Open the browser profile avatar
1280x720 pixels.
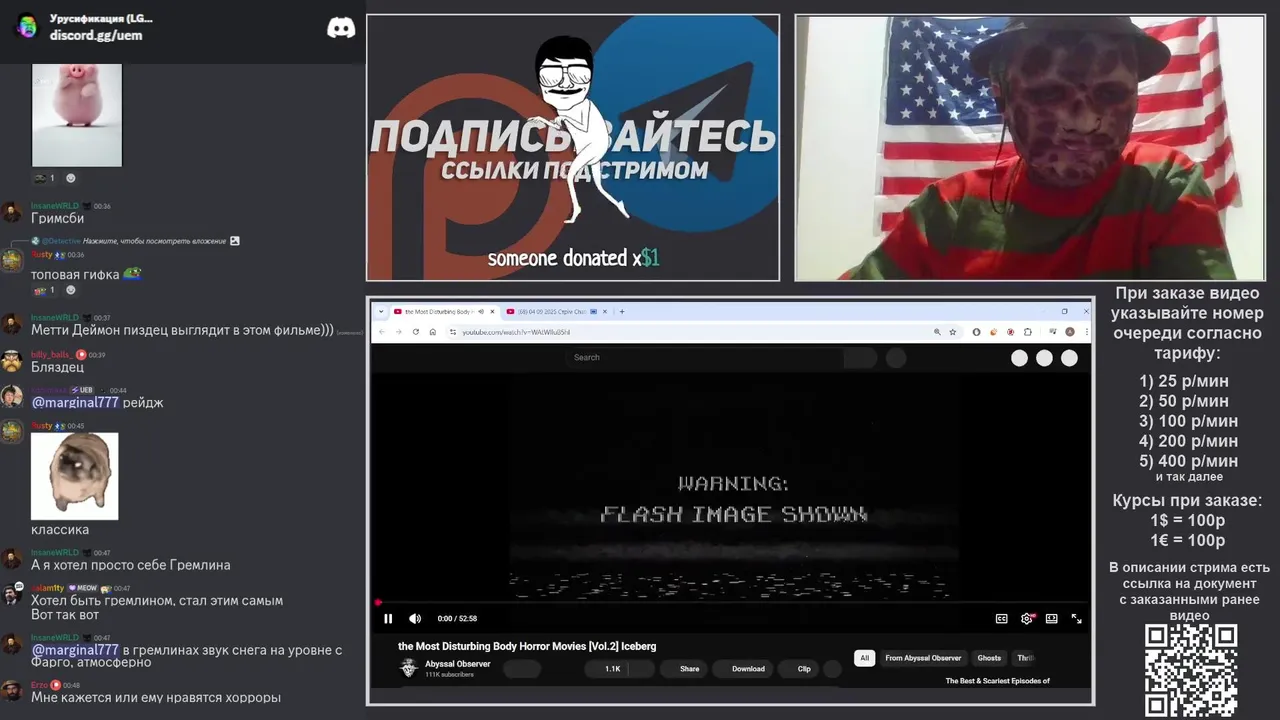1070,332
